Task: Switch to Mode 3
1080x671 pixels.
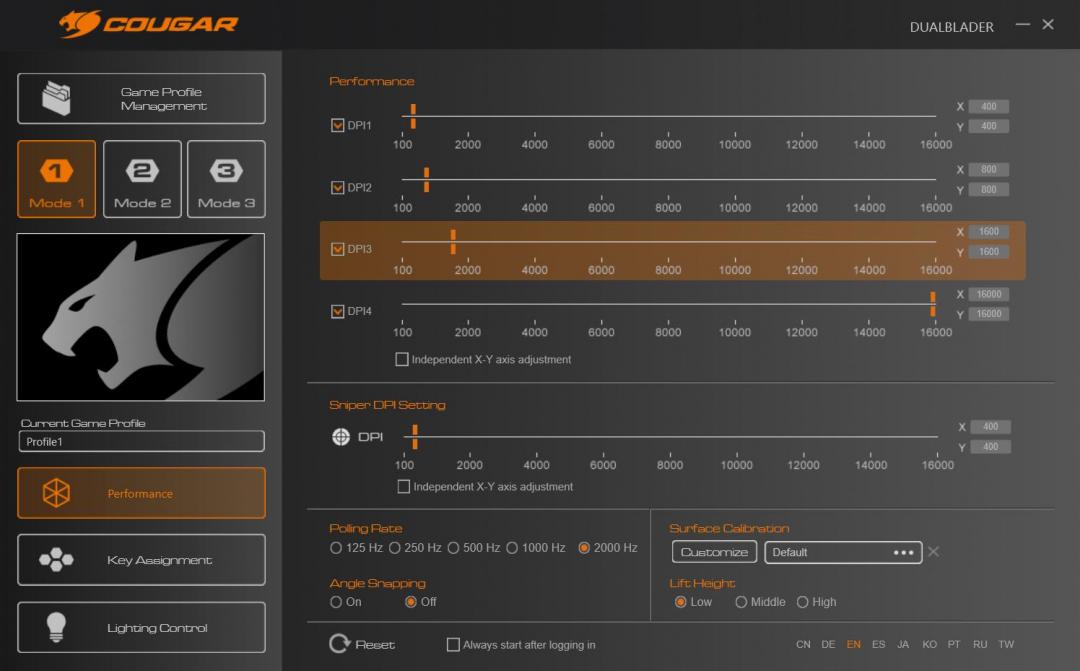Action: click(227, 179)
